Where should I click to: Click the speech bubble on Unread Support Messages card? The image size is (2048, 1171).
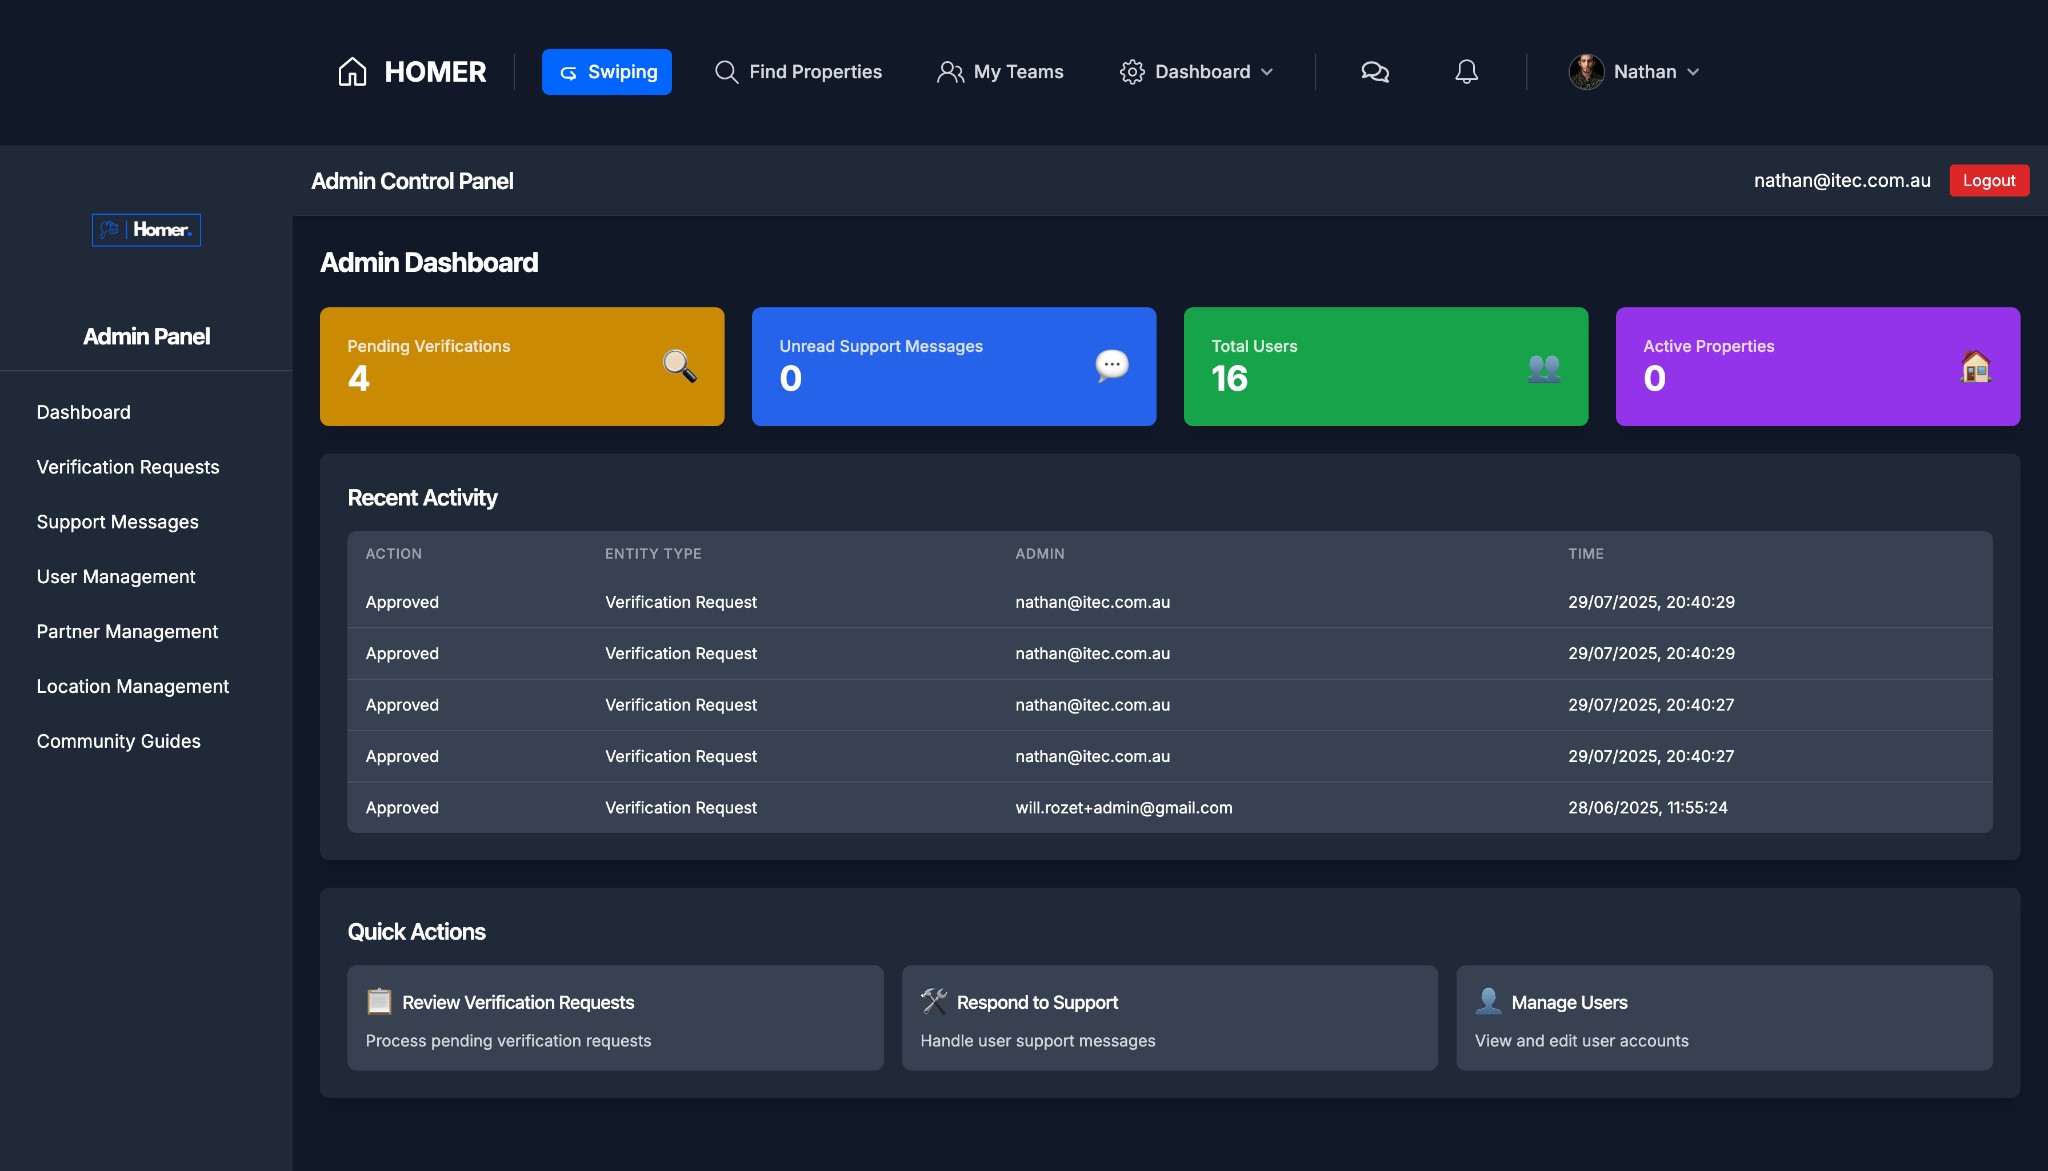pyautogui.click(x=1110, y=366)
